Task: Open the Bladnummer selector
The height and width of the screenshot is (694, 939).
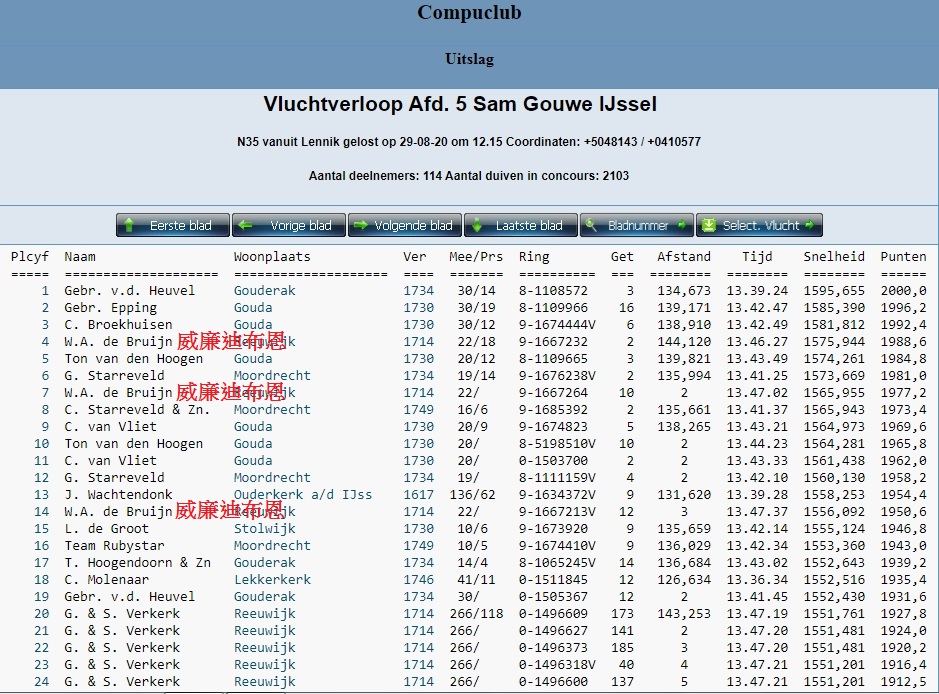Action: click(x=637, y=225)
